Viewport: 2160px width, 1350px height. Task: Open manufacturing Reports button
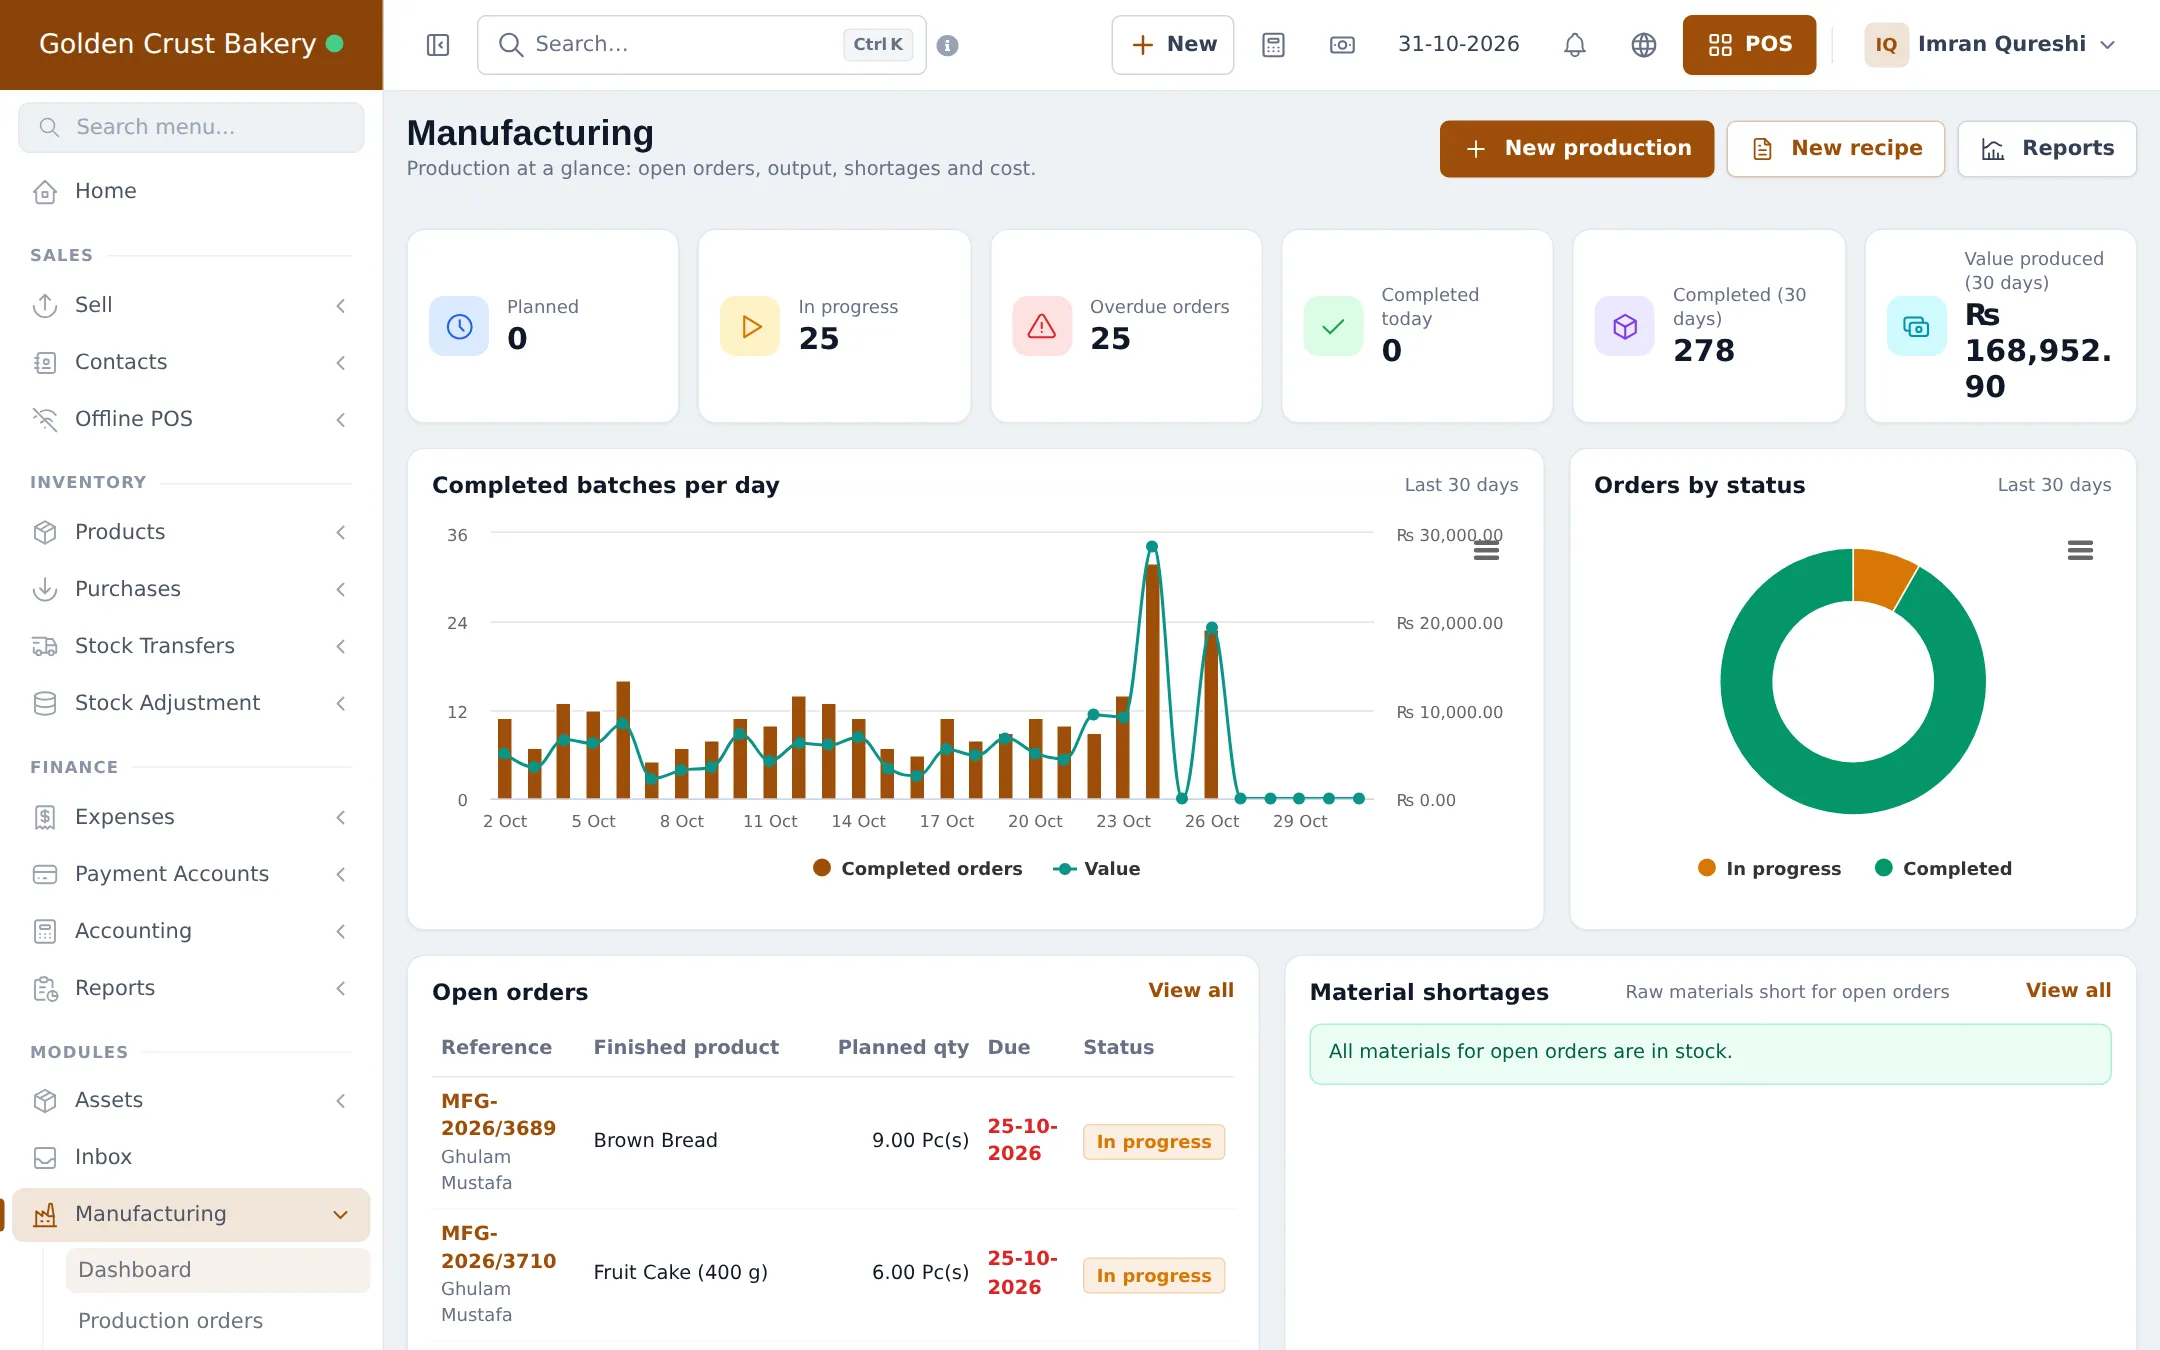(2047, 149)
